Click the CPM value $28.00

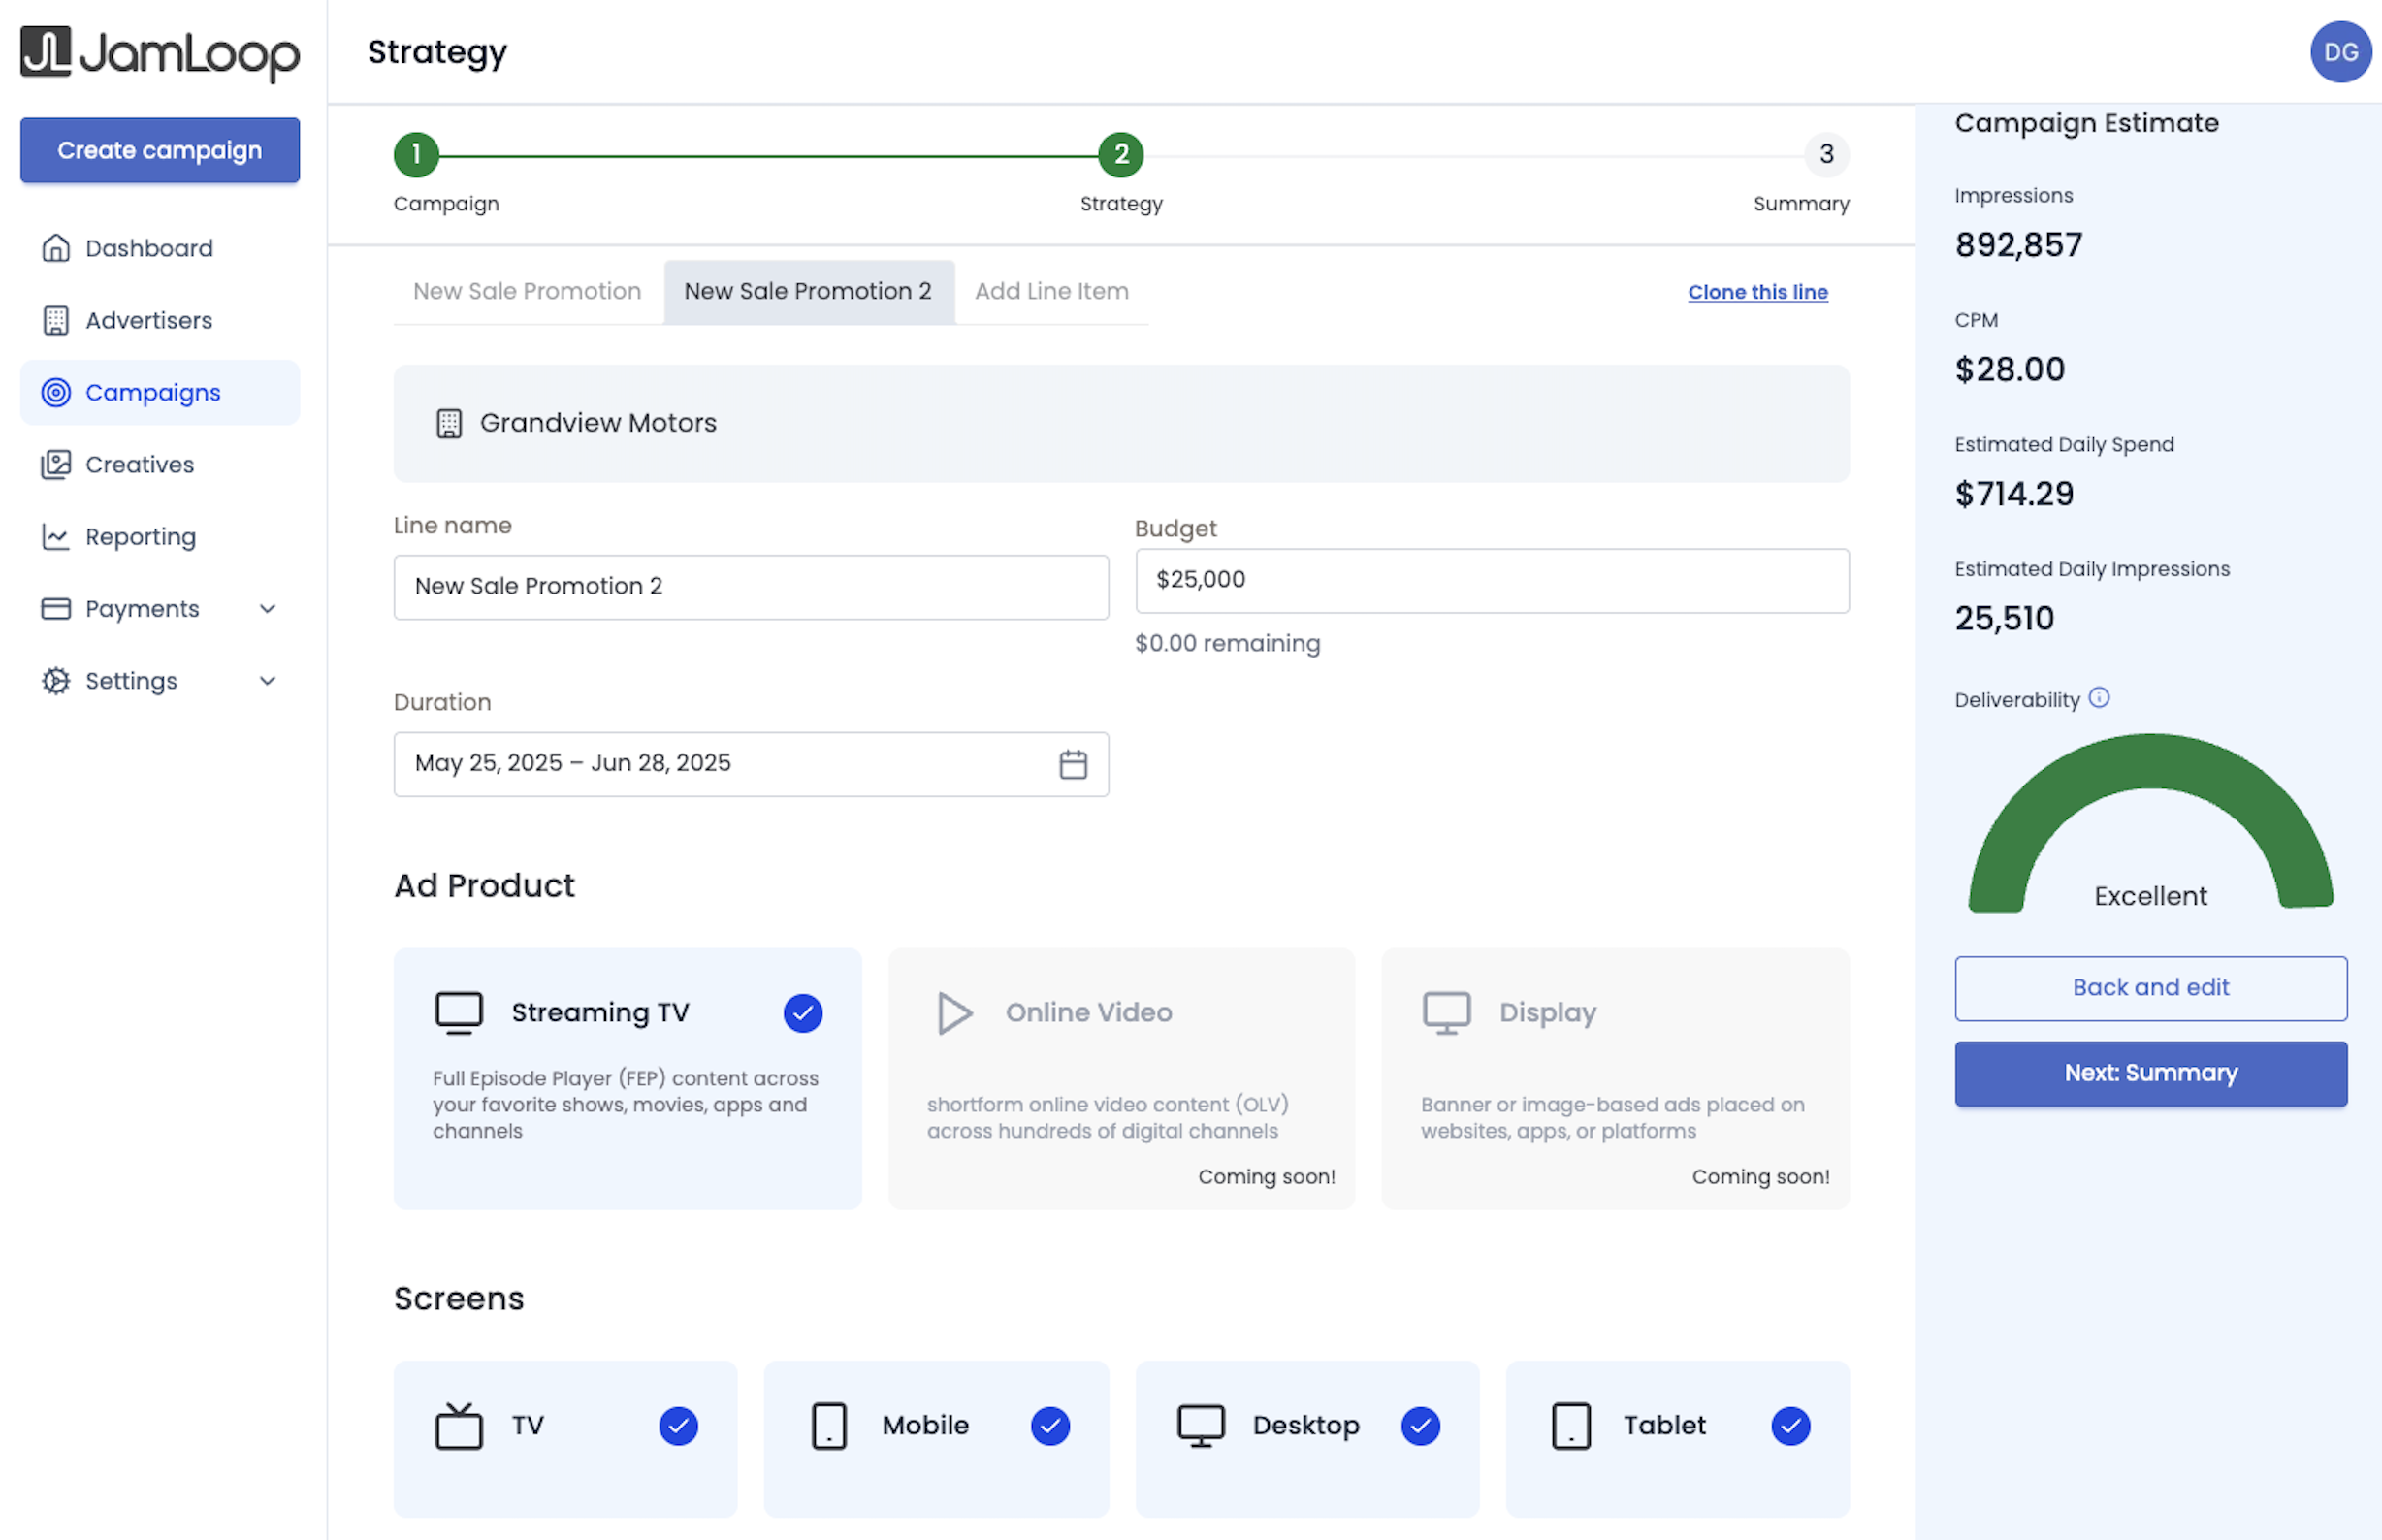click(2009, 369)
